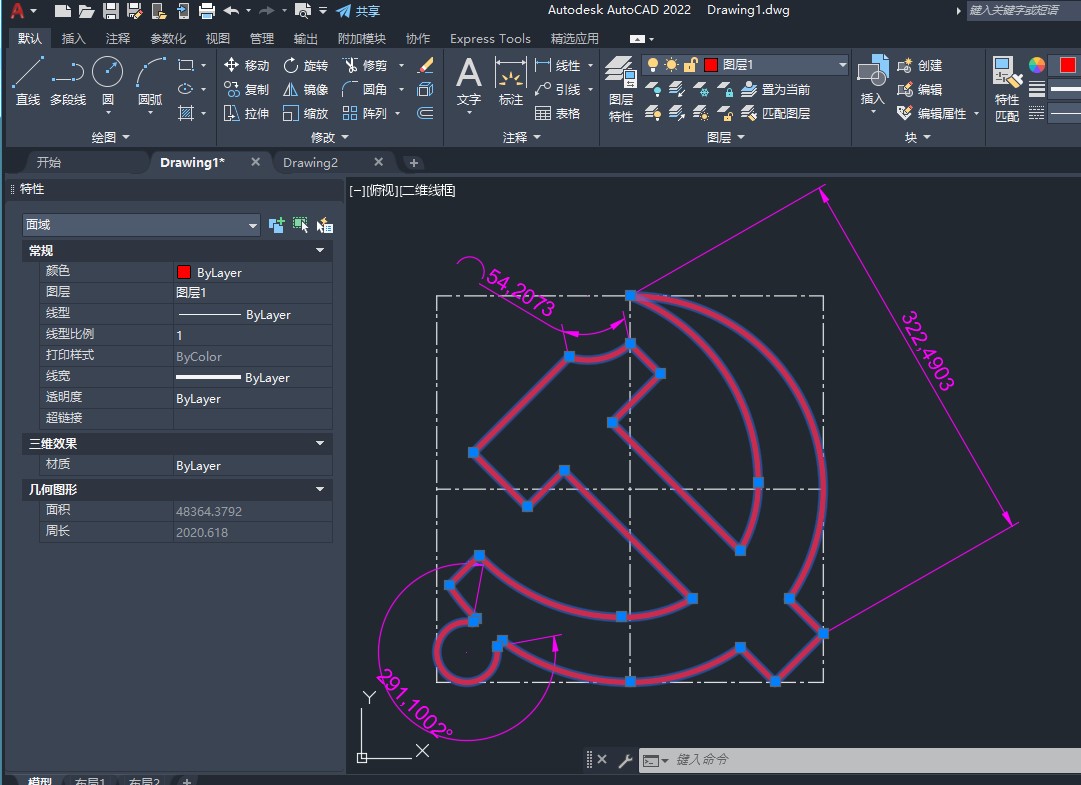Viewport: 1081px width, 785px height.
Task: Click the Save icon in quick access toolbar
Action: [110, 10]
